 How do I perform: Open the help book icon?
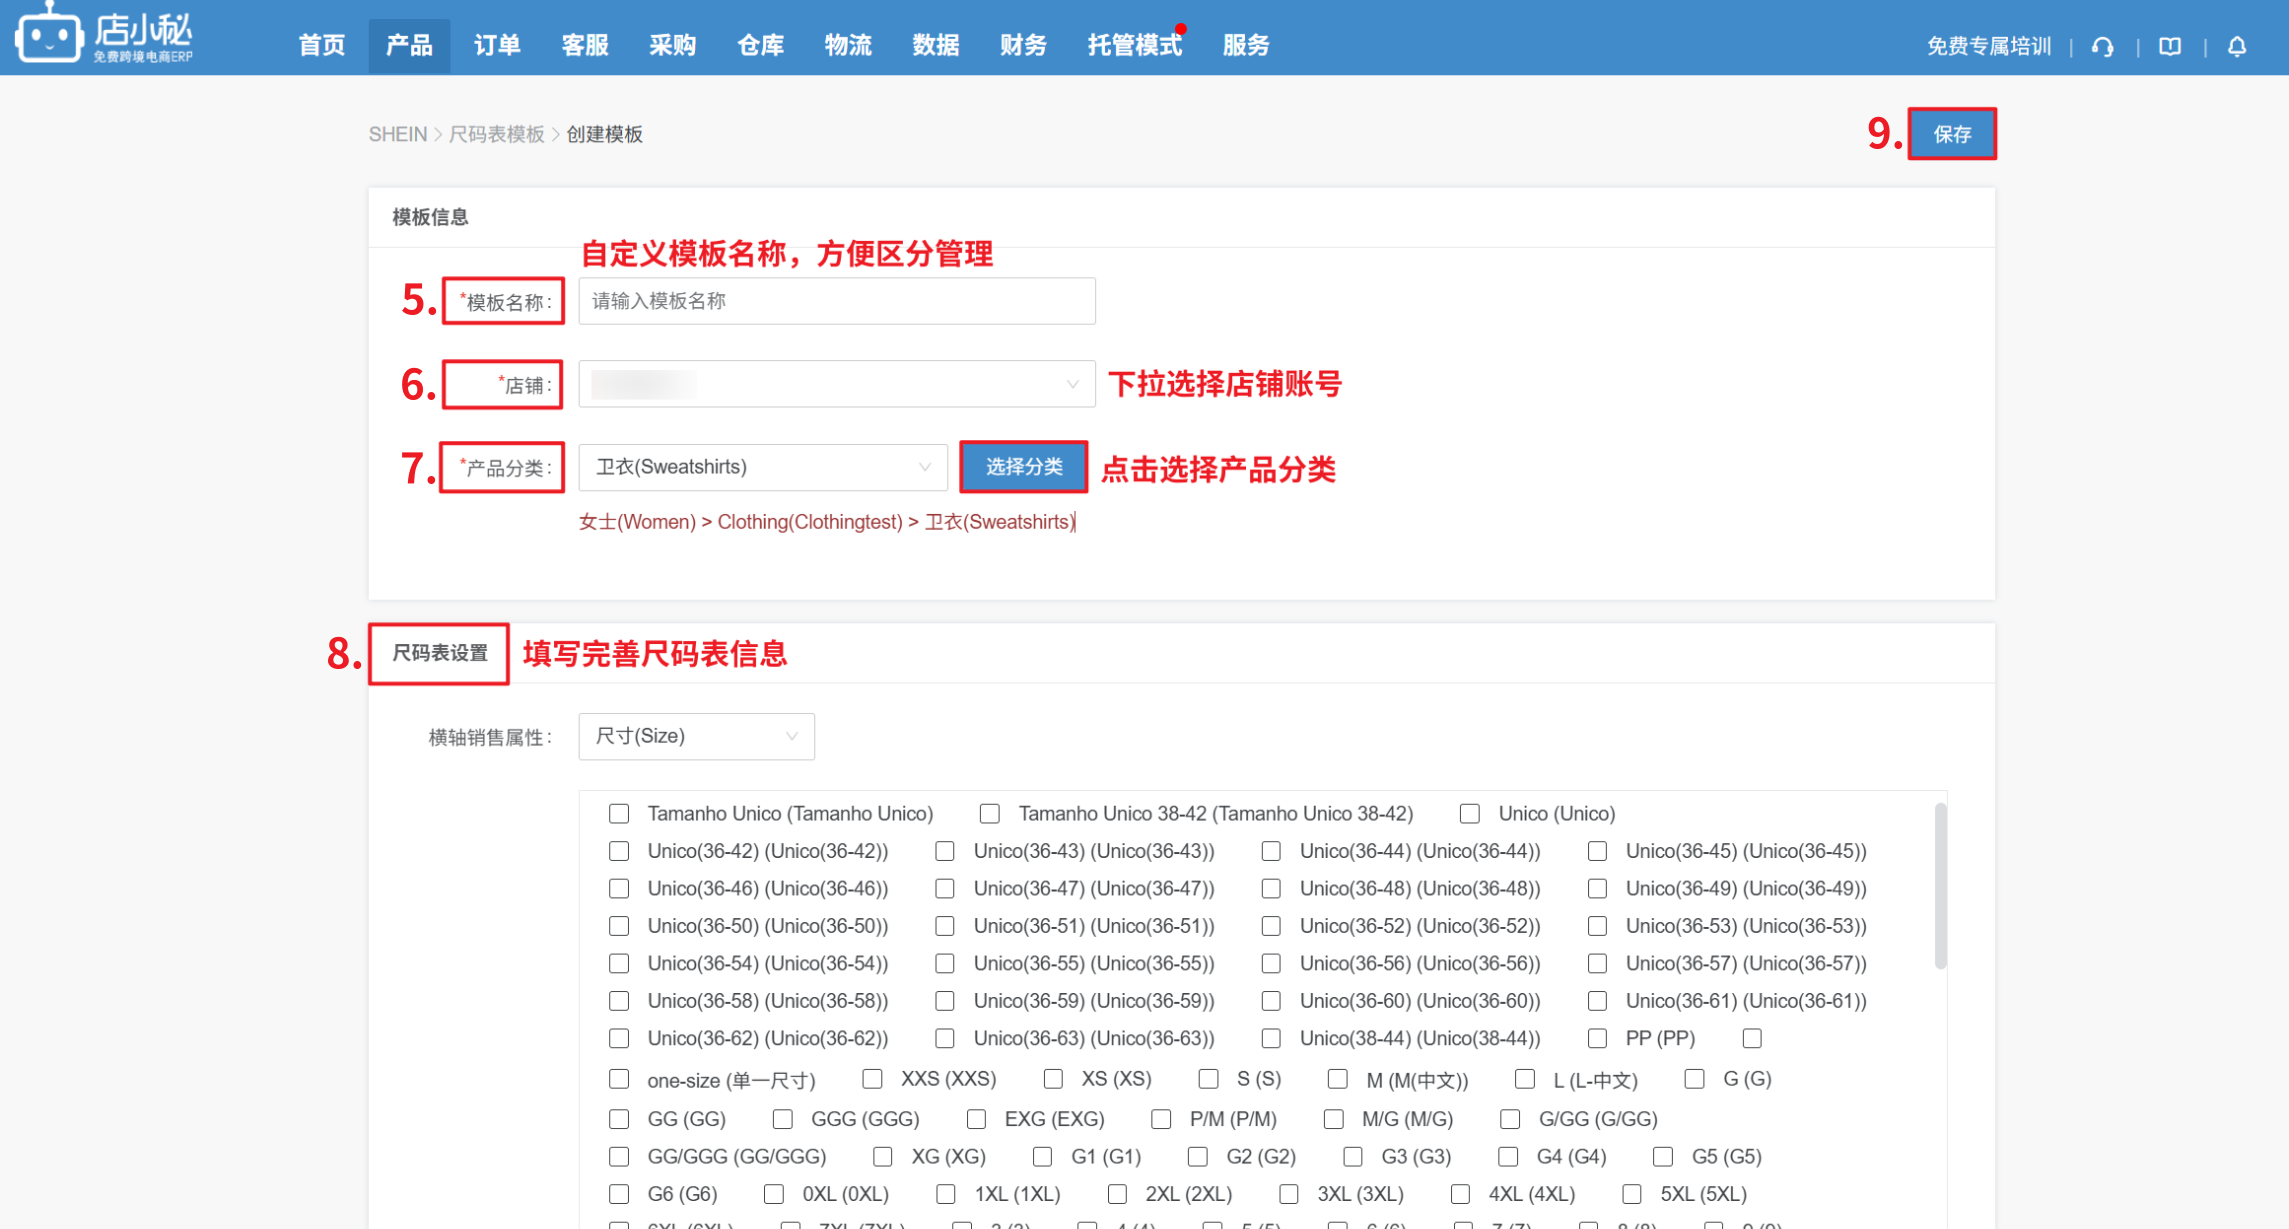click(2169, 46)
